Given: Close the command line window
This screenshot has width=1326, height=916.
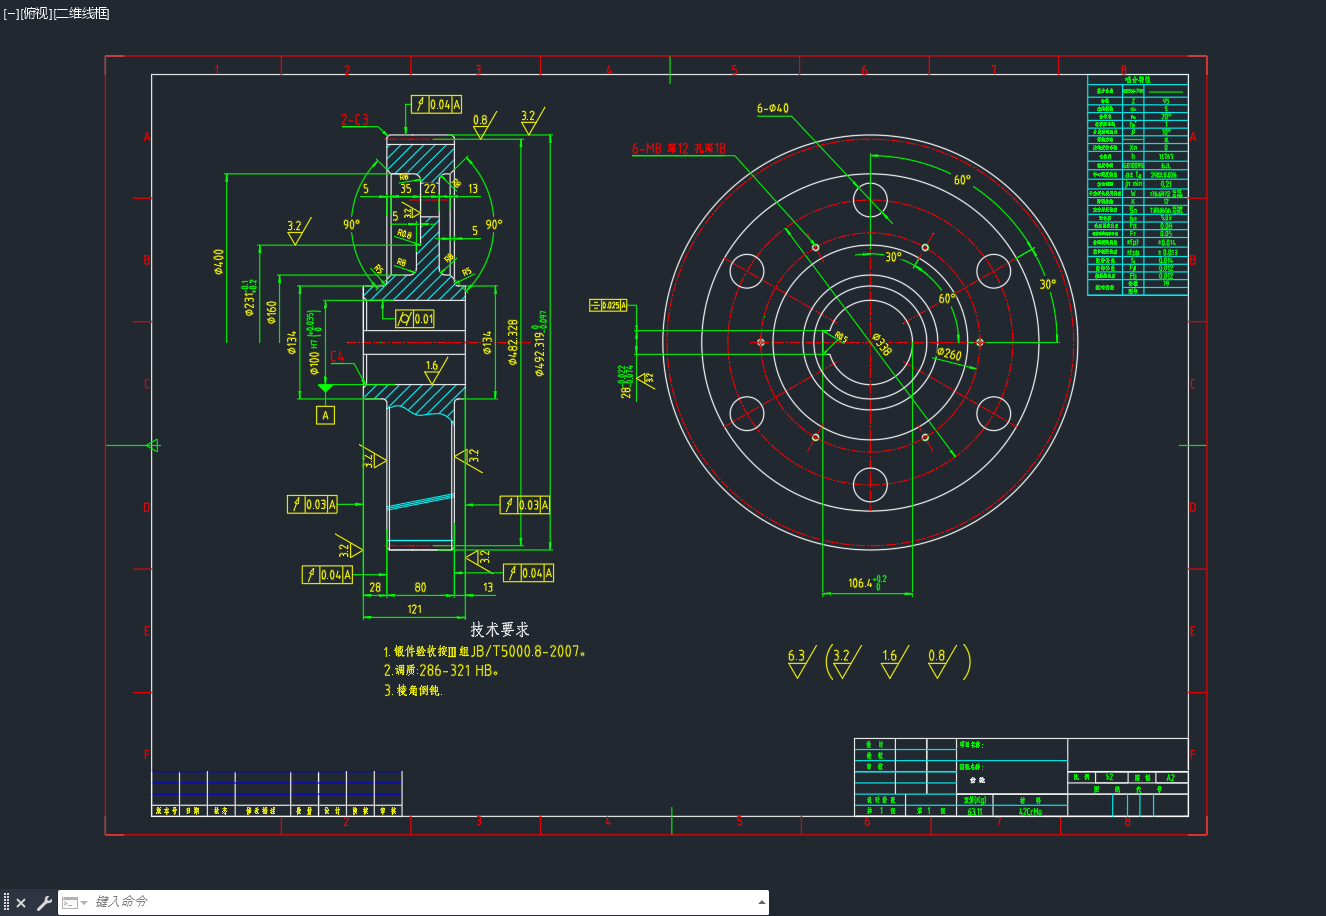Looking at the screenshot, I should [21, 903].
